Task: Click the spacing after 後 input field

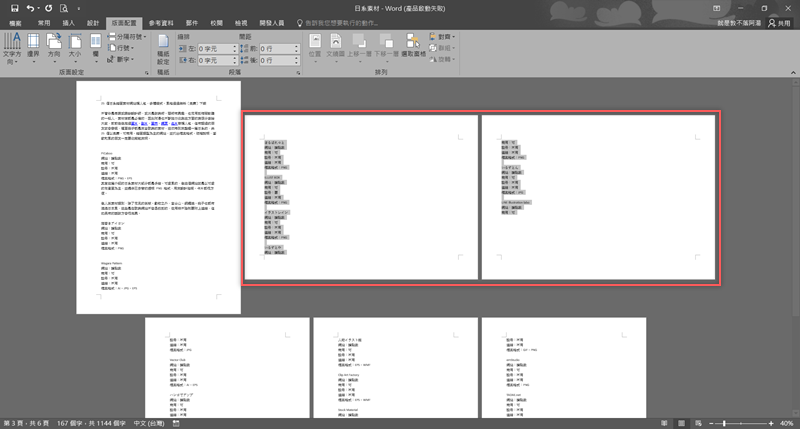Action: pos(276,60)
